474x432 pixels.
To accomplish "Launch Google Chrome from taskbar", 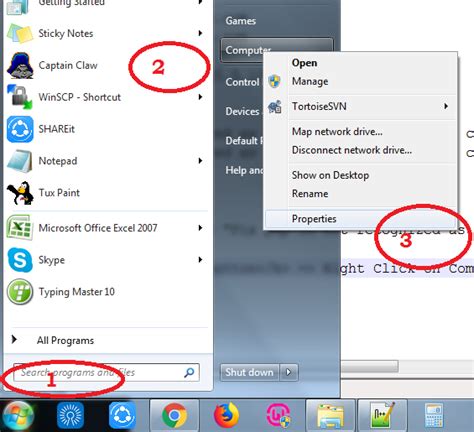I will coord(174,416).
